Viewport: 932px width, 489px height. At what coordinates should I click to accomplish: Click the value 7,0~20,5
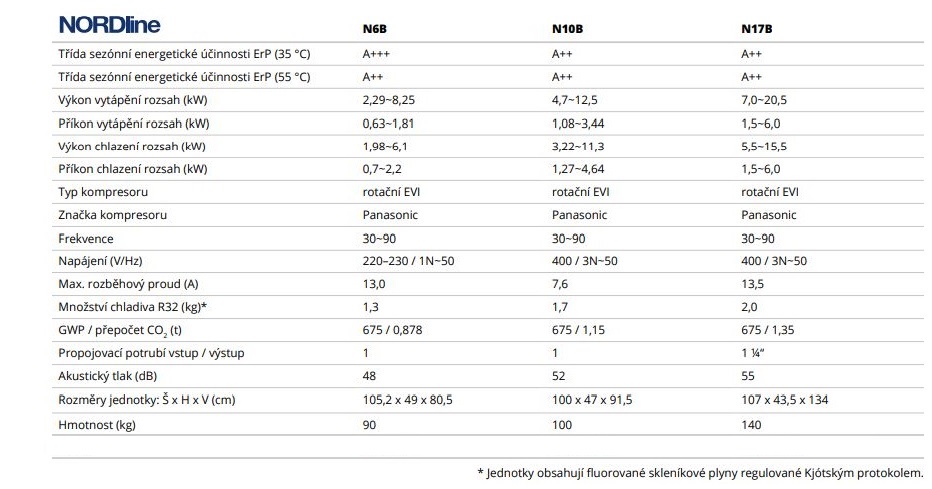click(764, 100)
